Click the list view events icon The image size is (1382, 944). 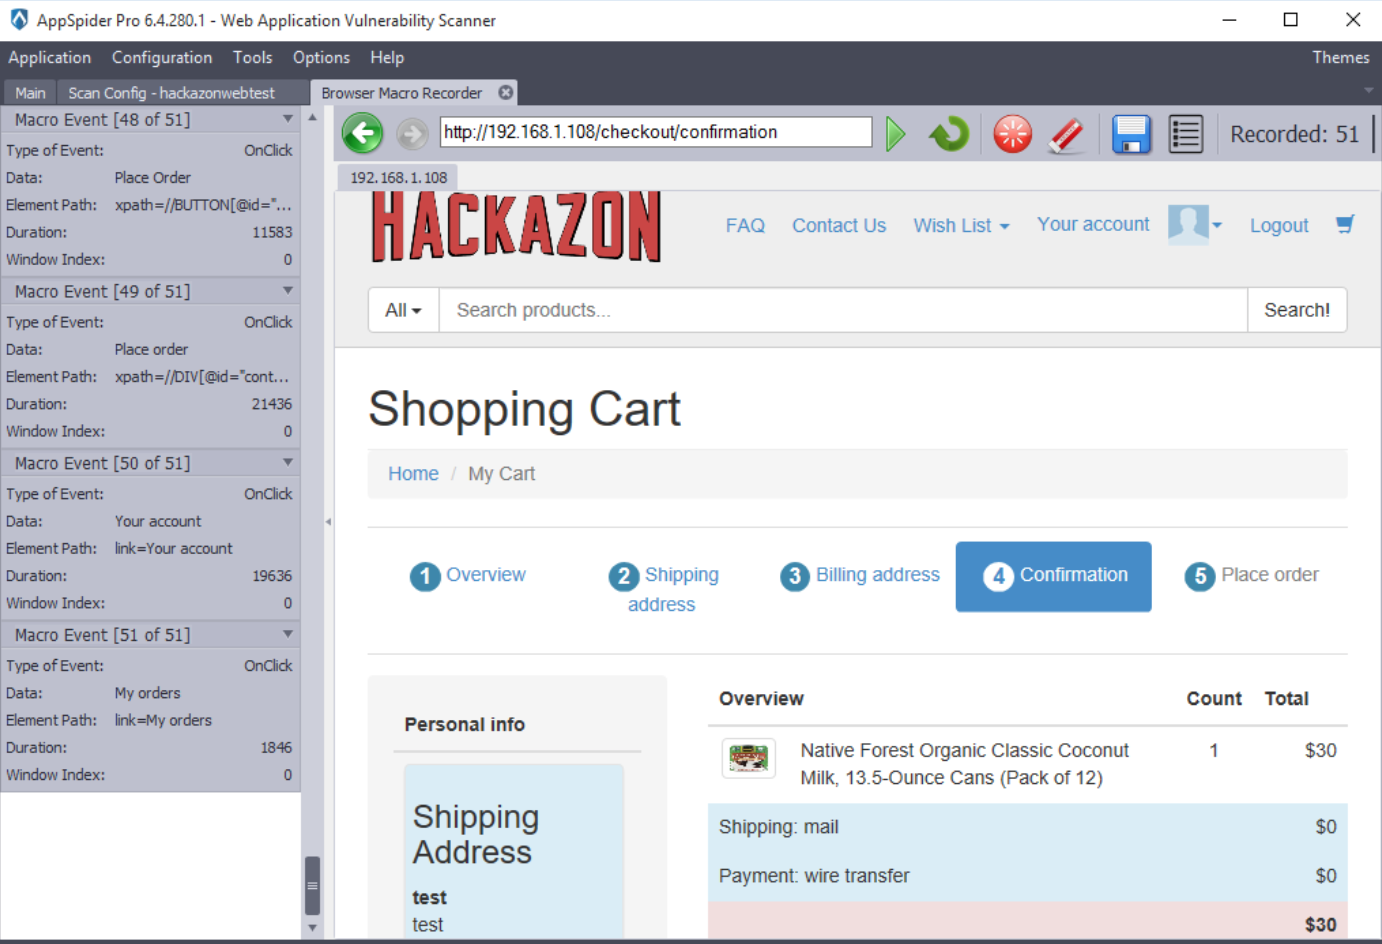[1186, 134]
